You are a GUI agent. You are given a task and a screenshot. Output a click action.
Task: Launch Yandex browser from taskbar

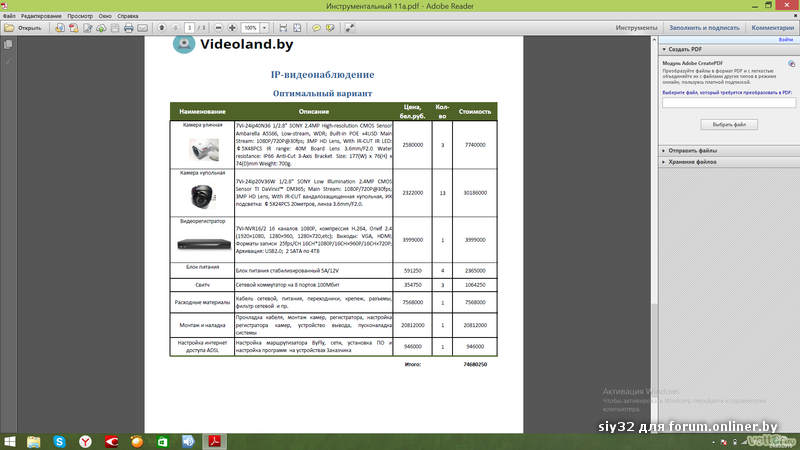(x=85, y=441)
